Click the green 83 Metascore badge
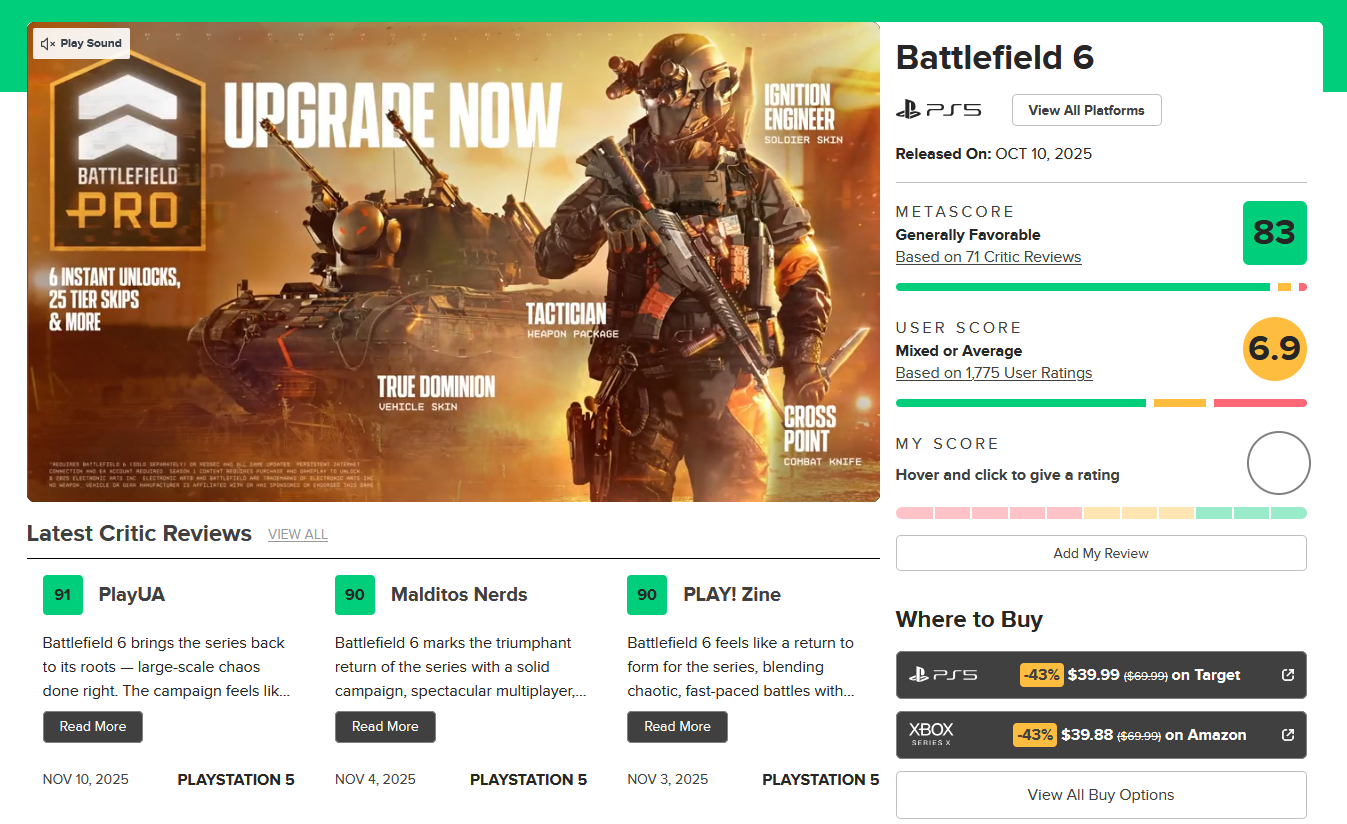This screenshot has width=1347, height=824. [1274, 233]
